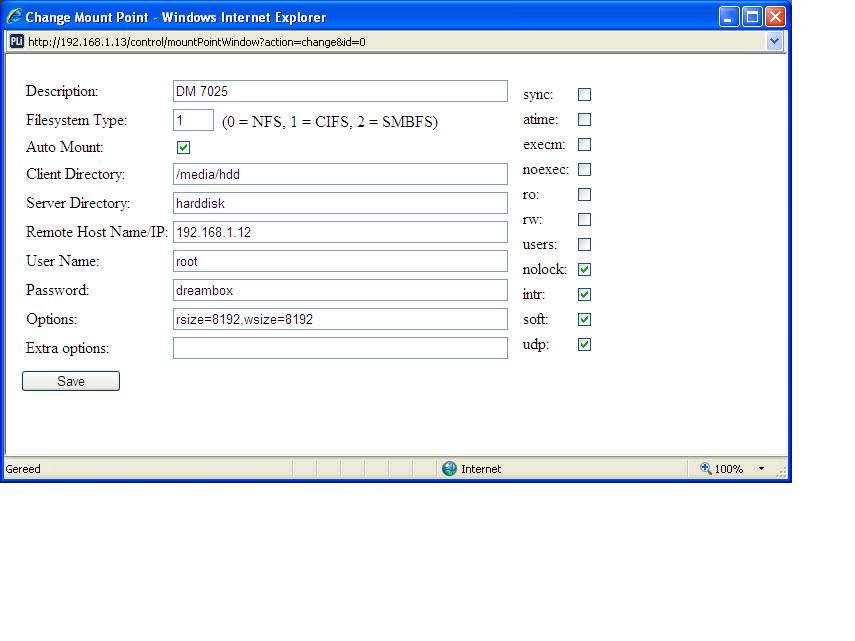Click the User Name field root
This screenshot has width=855, height=641.
340,261
